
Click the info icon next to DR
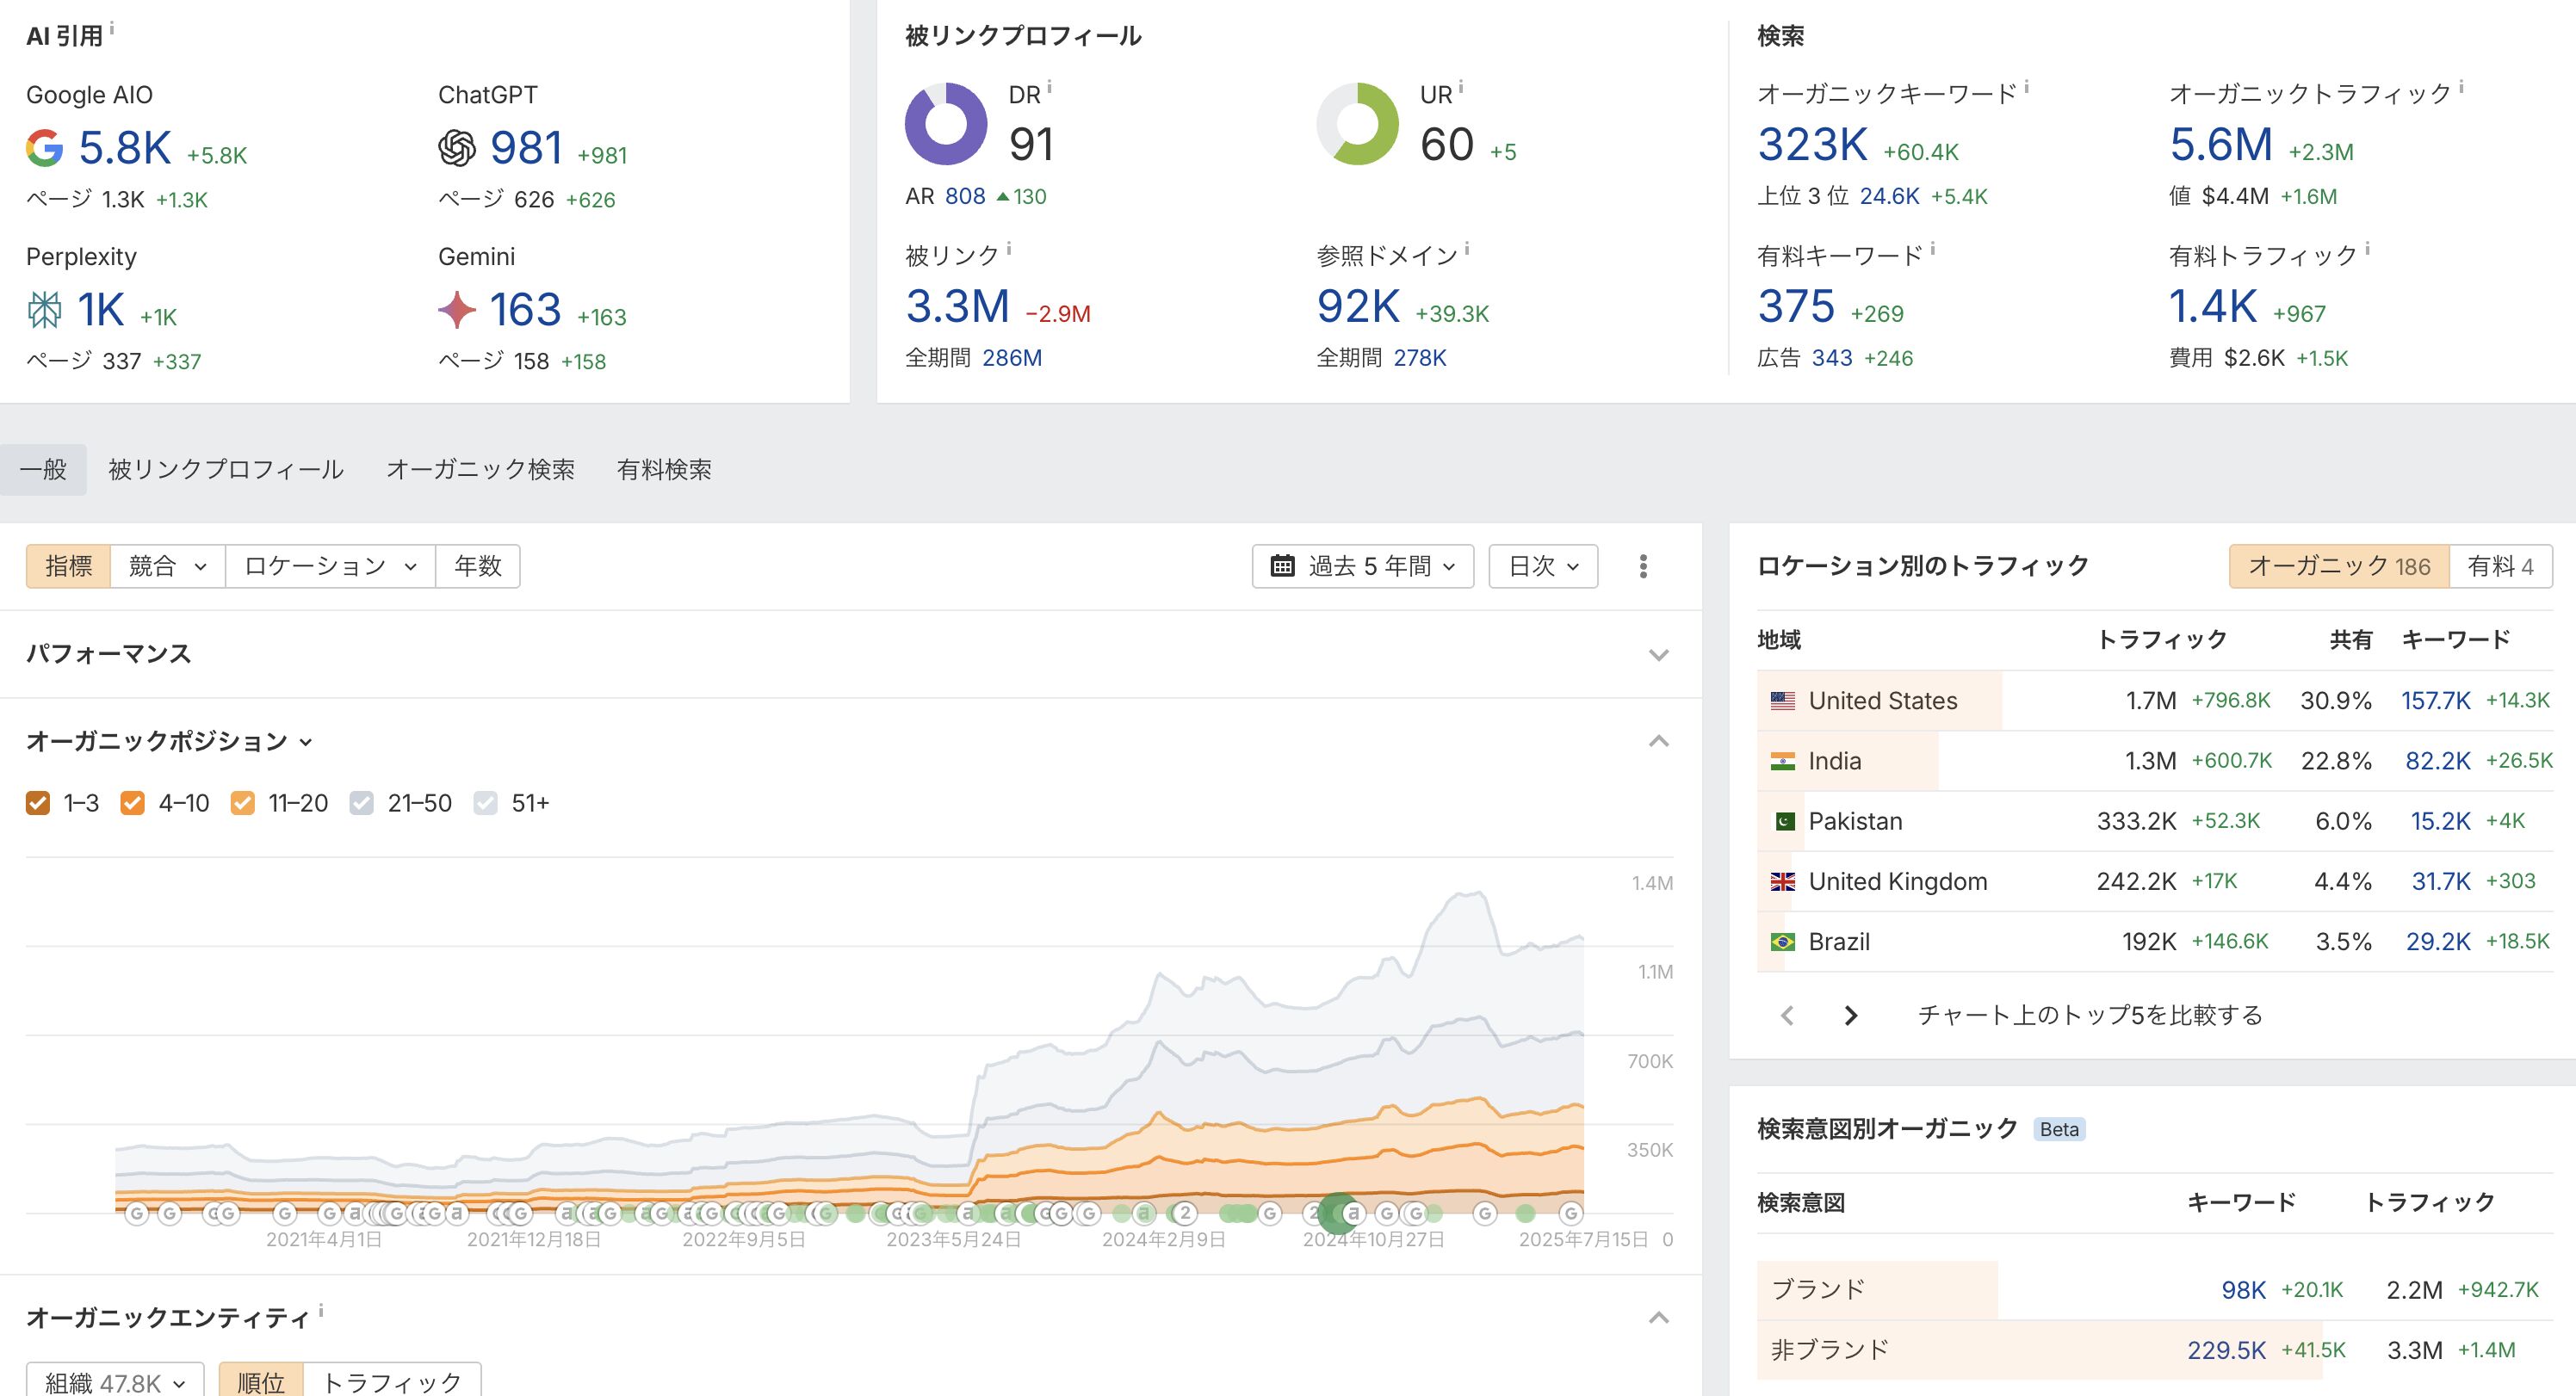(x=1049, y=88)
